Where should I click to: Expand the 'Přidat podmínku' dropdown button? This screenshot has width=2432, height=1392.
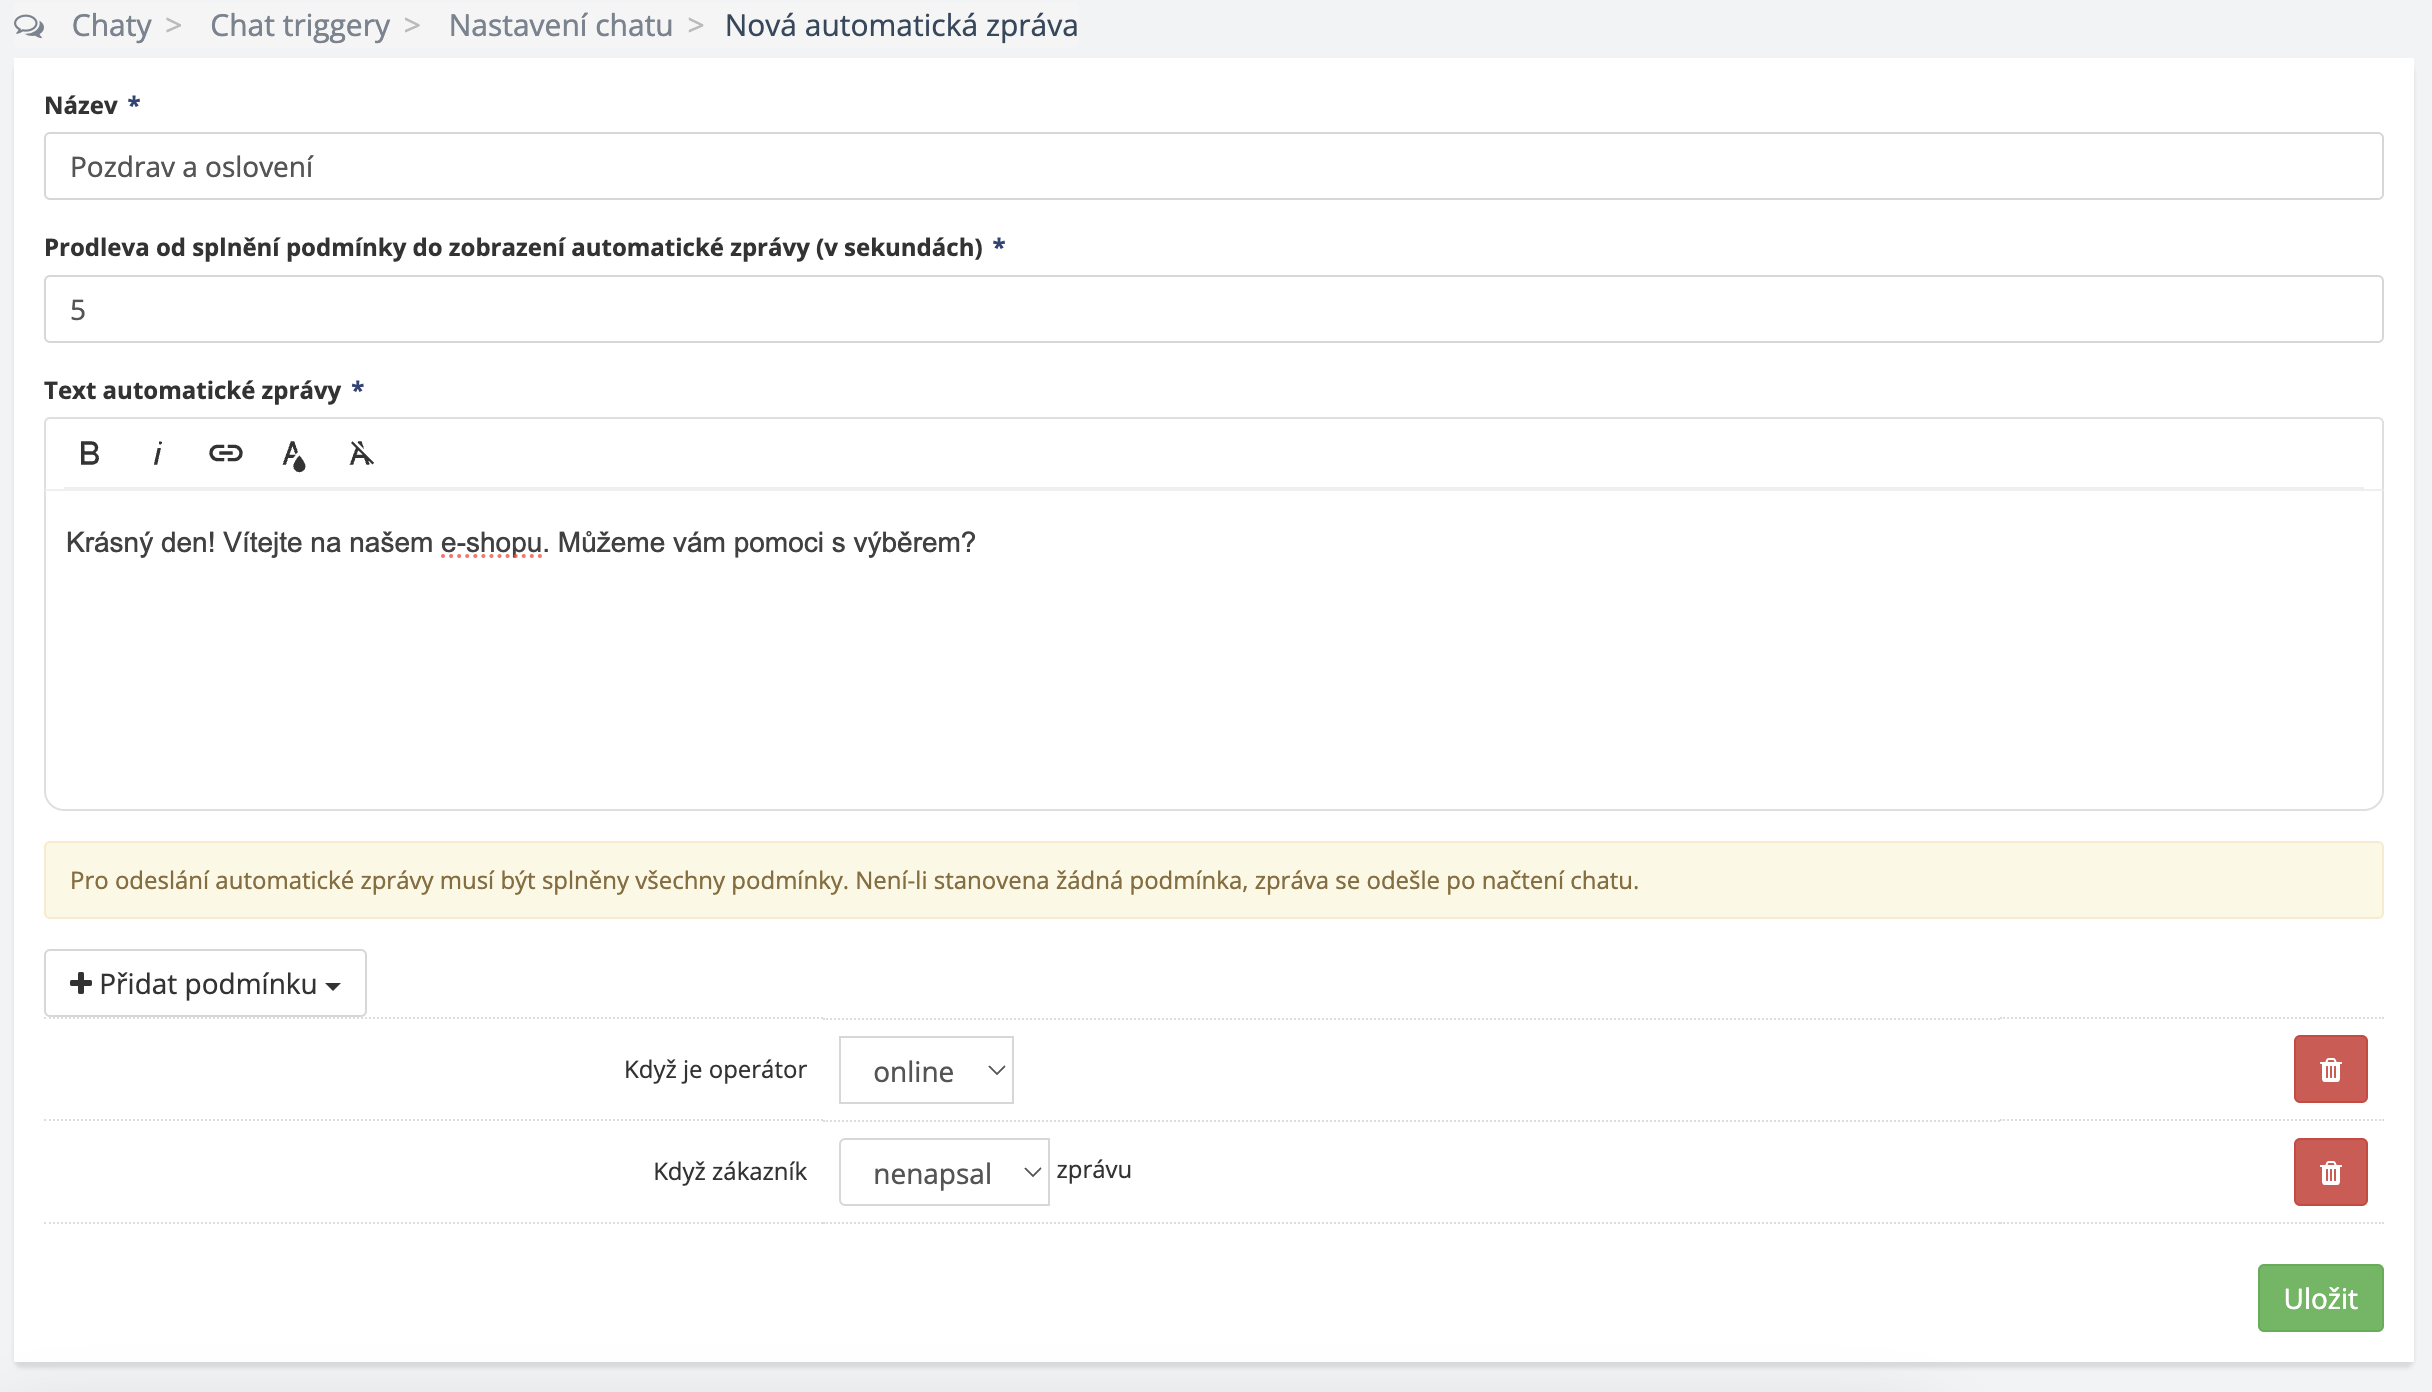[205, 984]
